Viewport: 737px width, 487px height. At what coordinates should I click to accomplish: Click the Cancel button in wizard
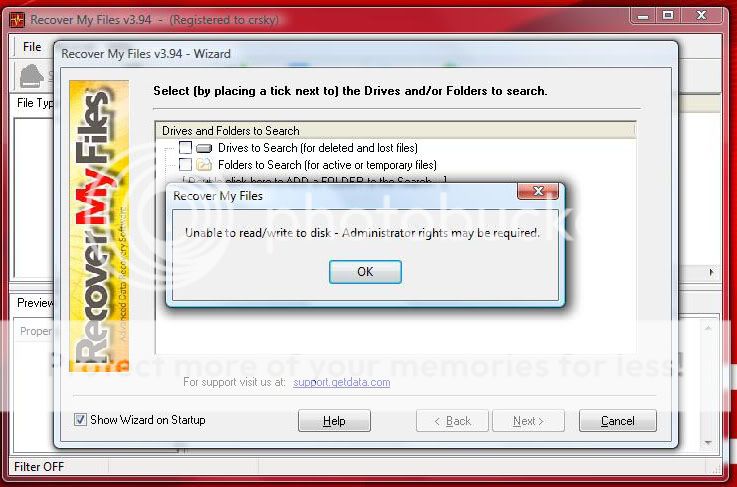click(618, 421)
